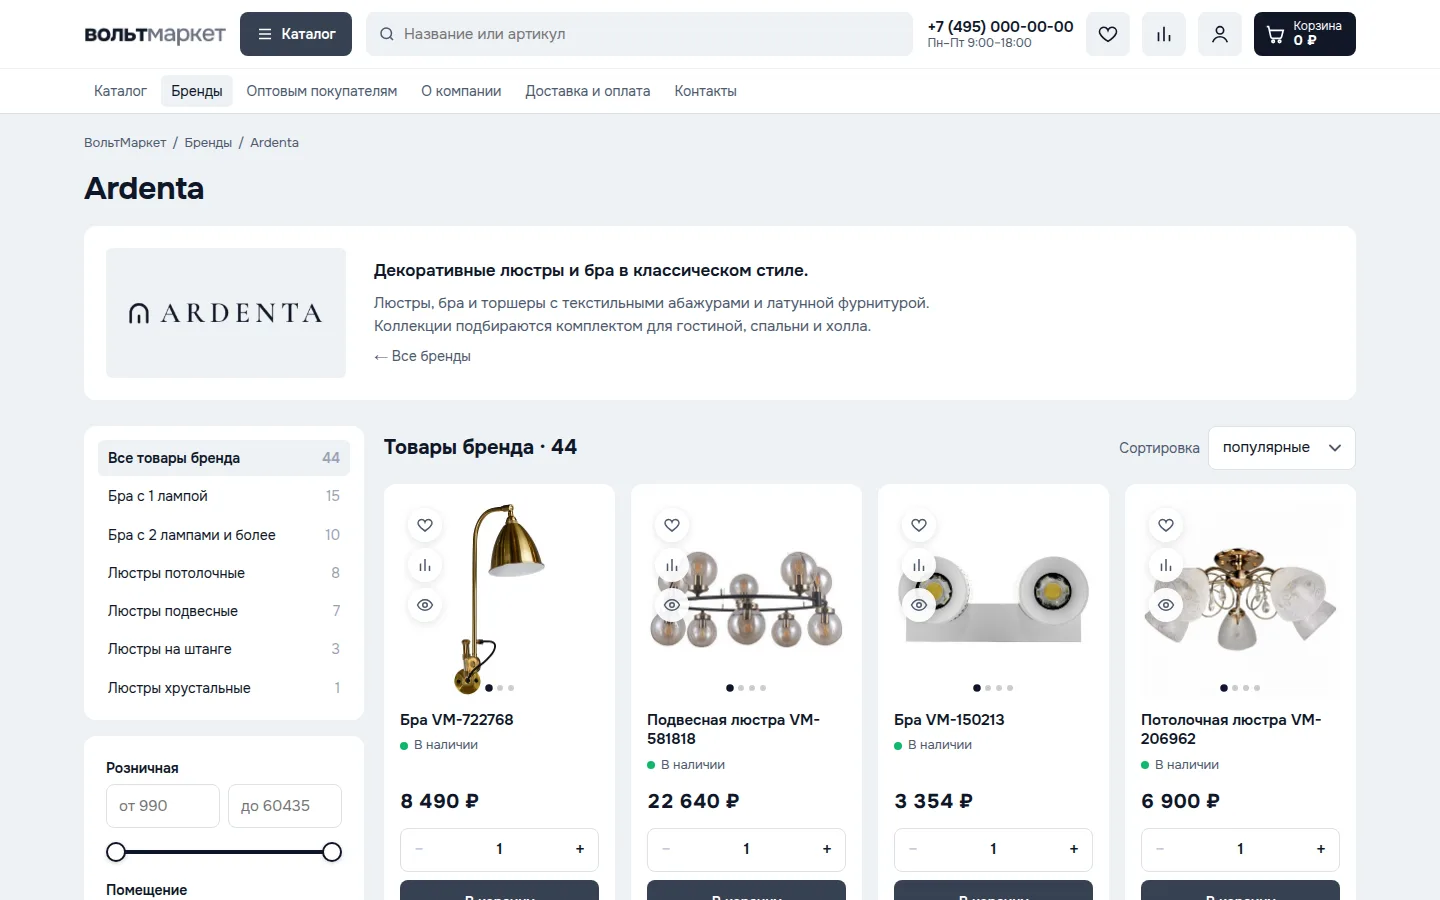Decrease quantity for Бра VM-150213
Viewport: 1440px width, 900px height.
tap(913, 849)
